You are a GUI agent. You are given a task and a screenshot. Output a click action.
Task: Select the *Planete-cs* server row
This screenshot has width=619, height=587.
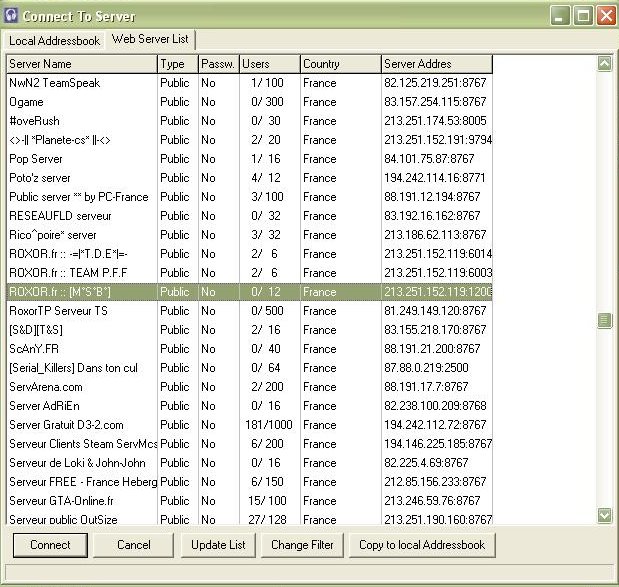tap(249, 140)
